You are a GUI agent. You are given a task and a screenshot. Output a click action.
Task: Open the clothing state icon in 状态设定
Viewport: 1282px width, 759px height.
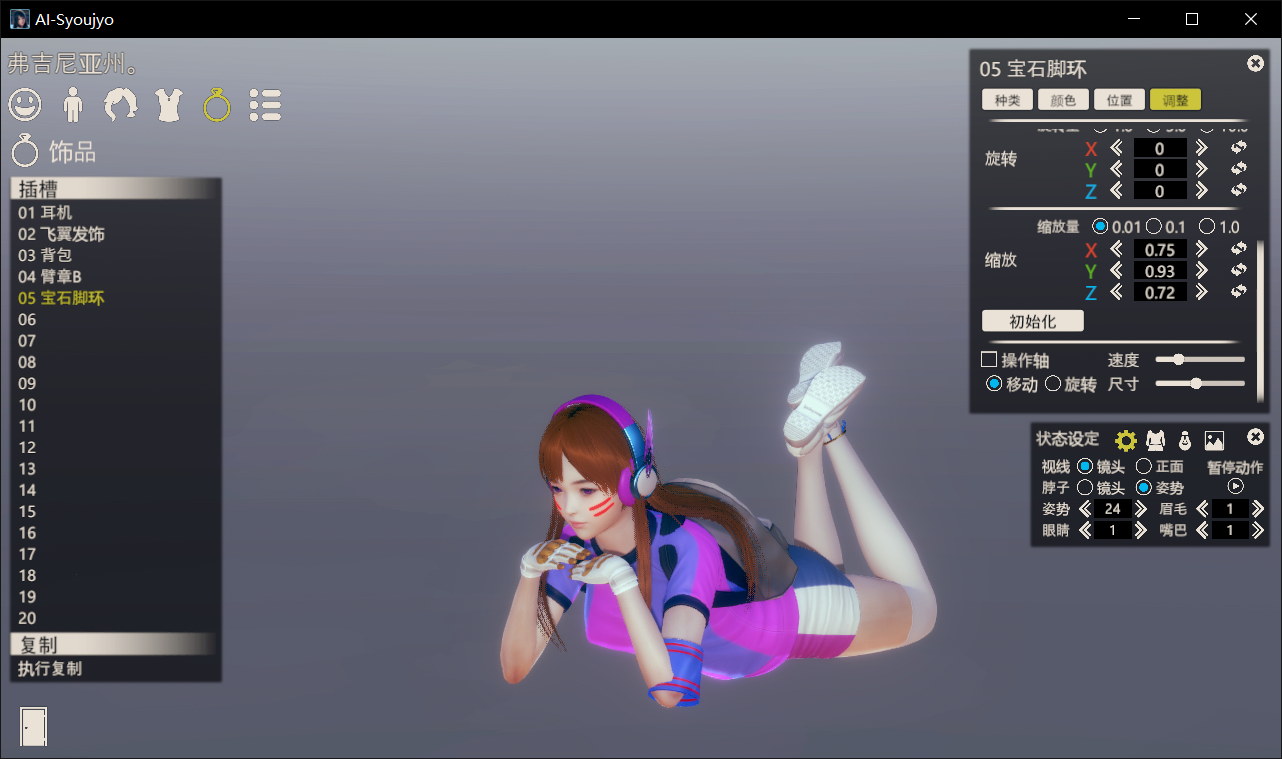coord(1156,440)
